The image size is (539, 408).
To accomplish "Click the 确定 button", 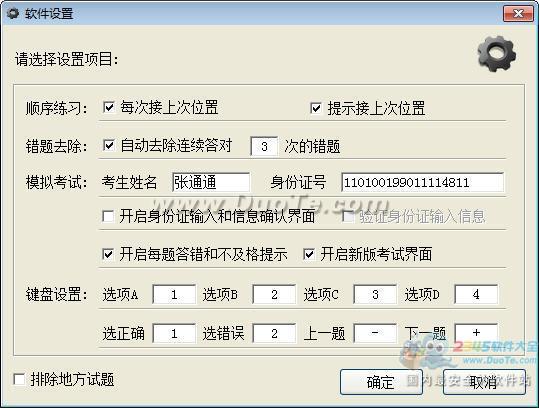I will pos(381,382).
